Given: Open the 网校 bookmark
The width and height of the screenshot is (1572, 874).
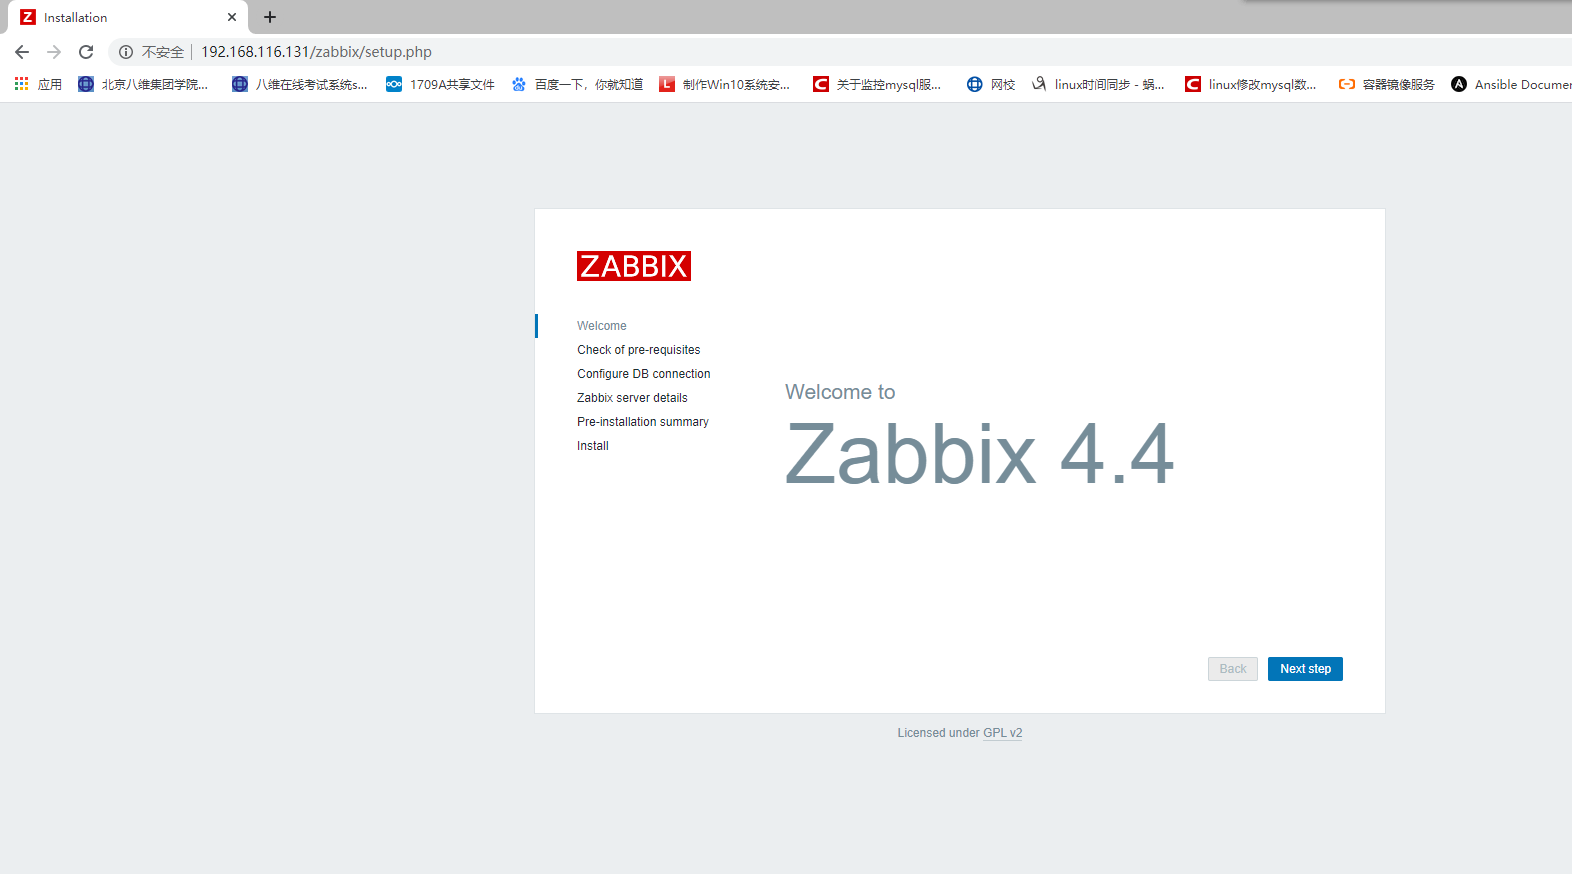Looking at the screenshot, I should point(991,84).
